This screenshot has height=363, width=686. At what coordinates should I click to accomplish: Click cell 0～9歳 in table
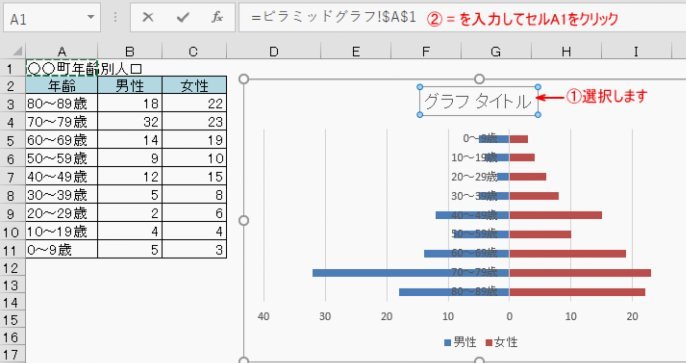(62, 250)
